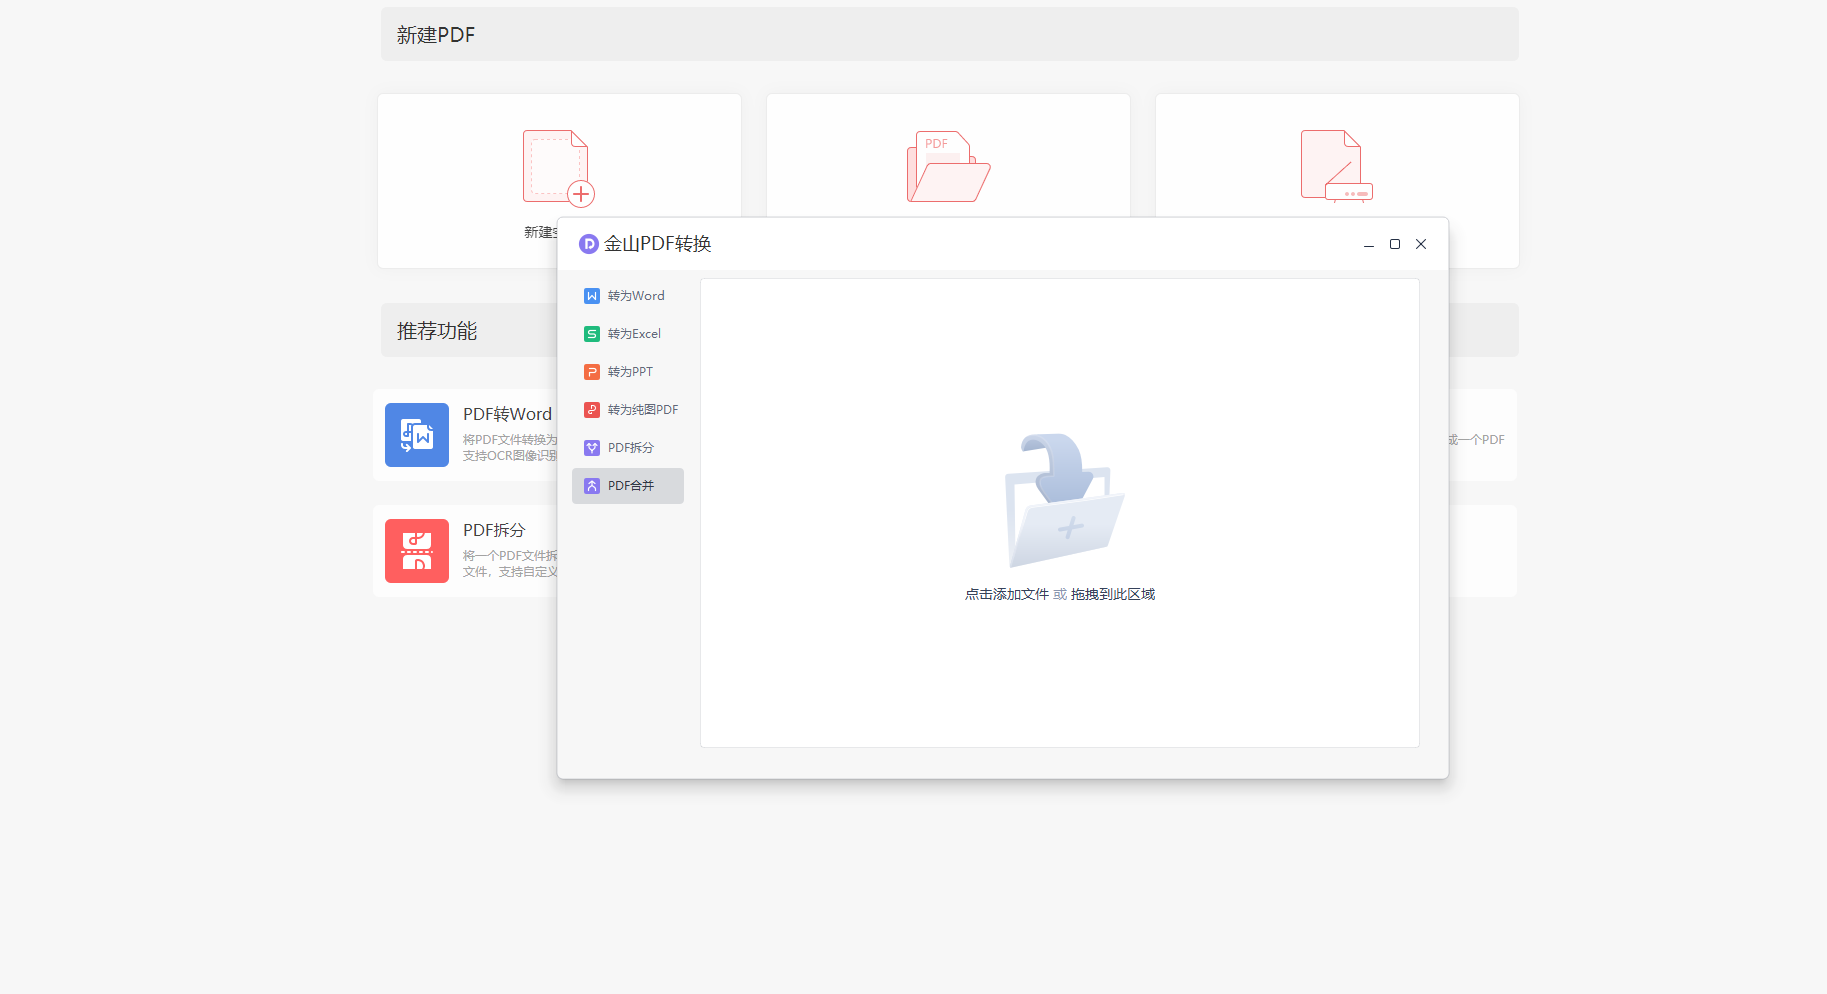Close the 金山PDF转换 dialog
Viewport: 1827px width, 994px height.
1421,244
